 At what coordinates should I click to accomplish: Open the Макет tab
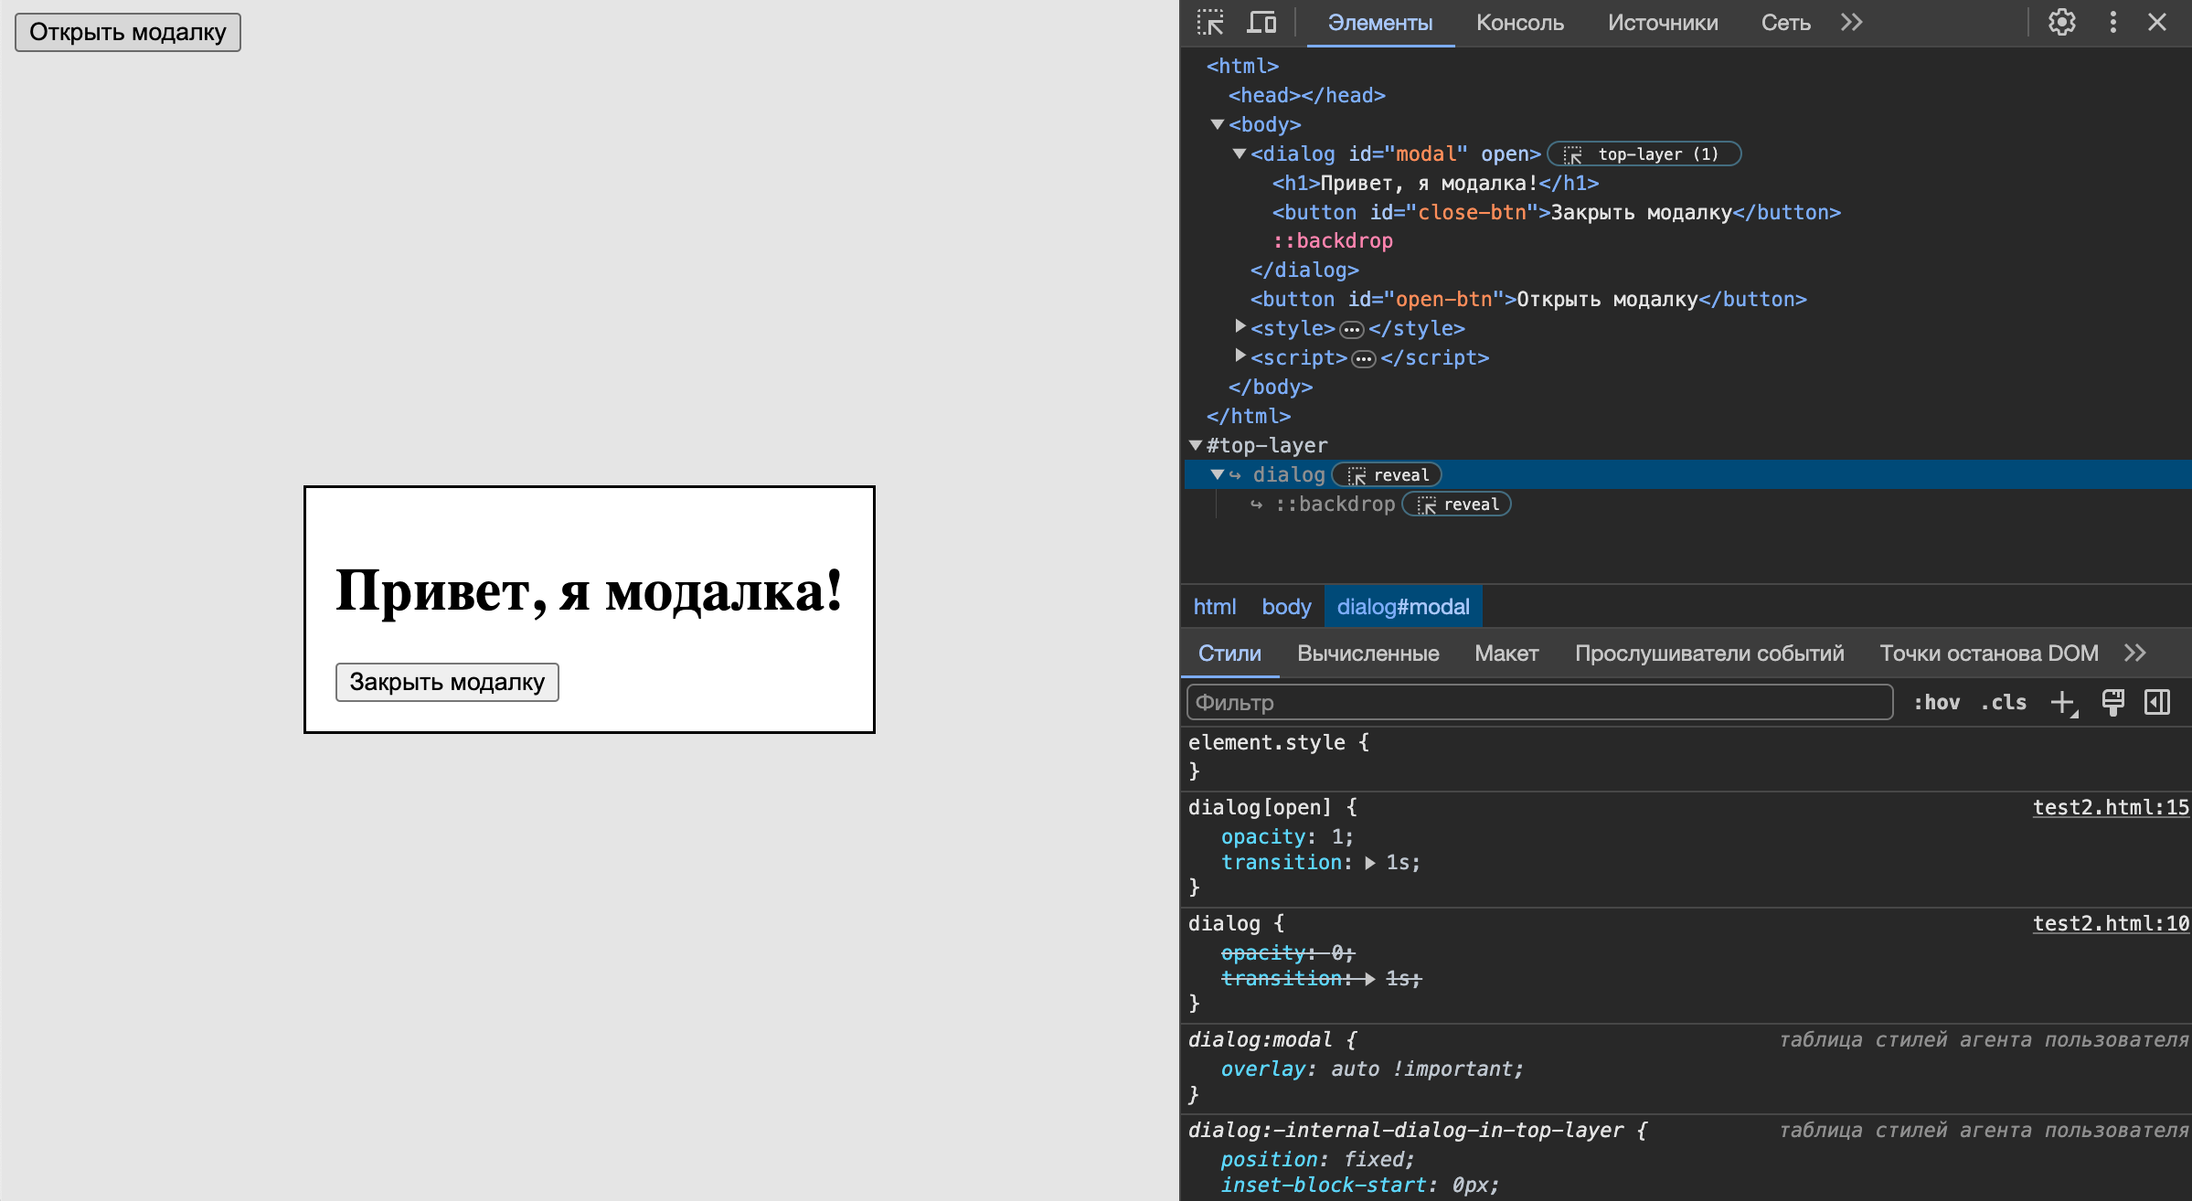[x=1506, y=653]
